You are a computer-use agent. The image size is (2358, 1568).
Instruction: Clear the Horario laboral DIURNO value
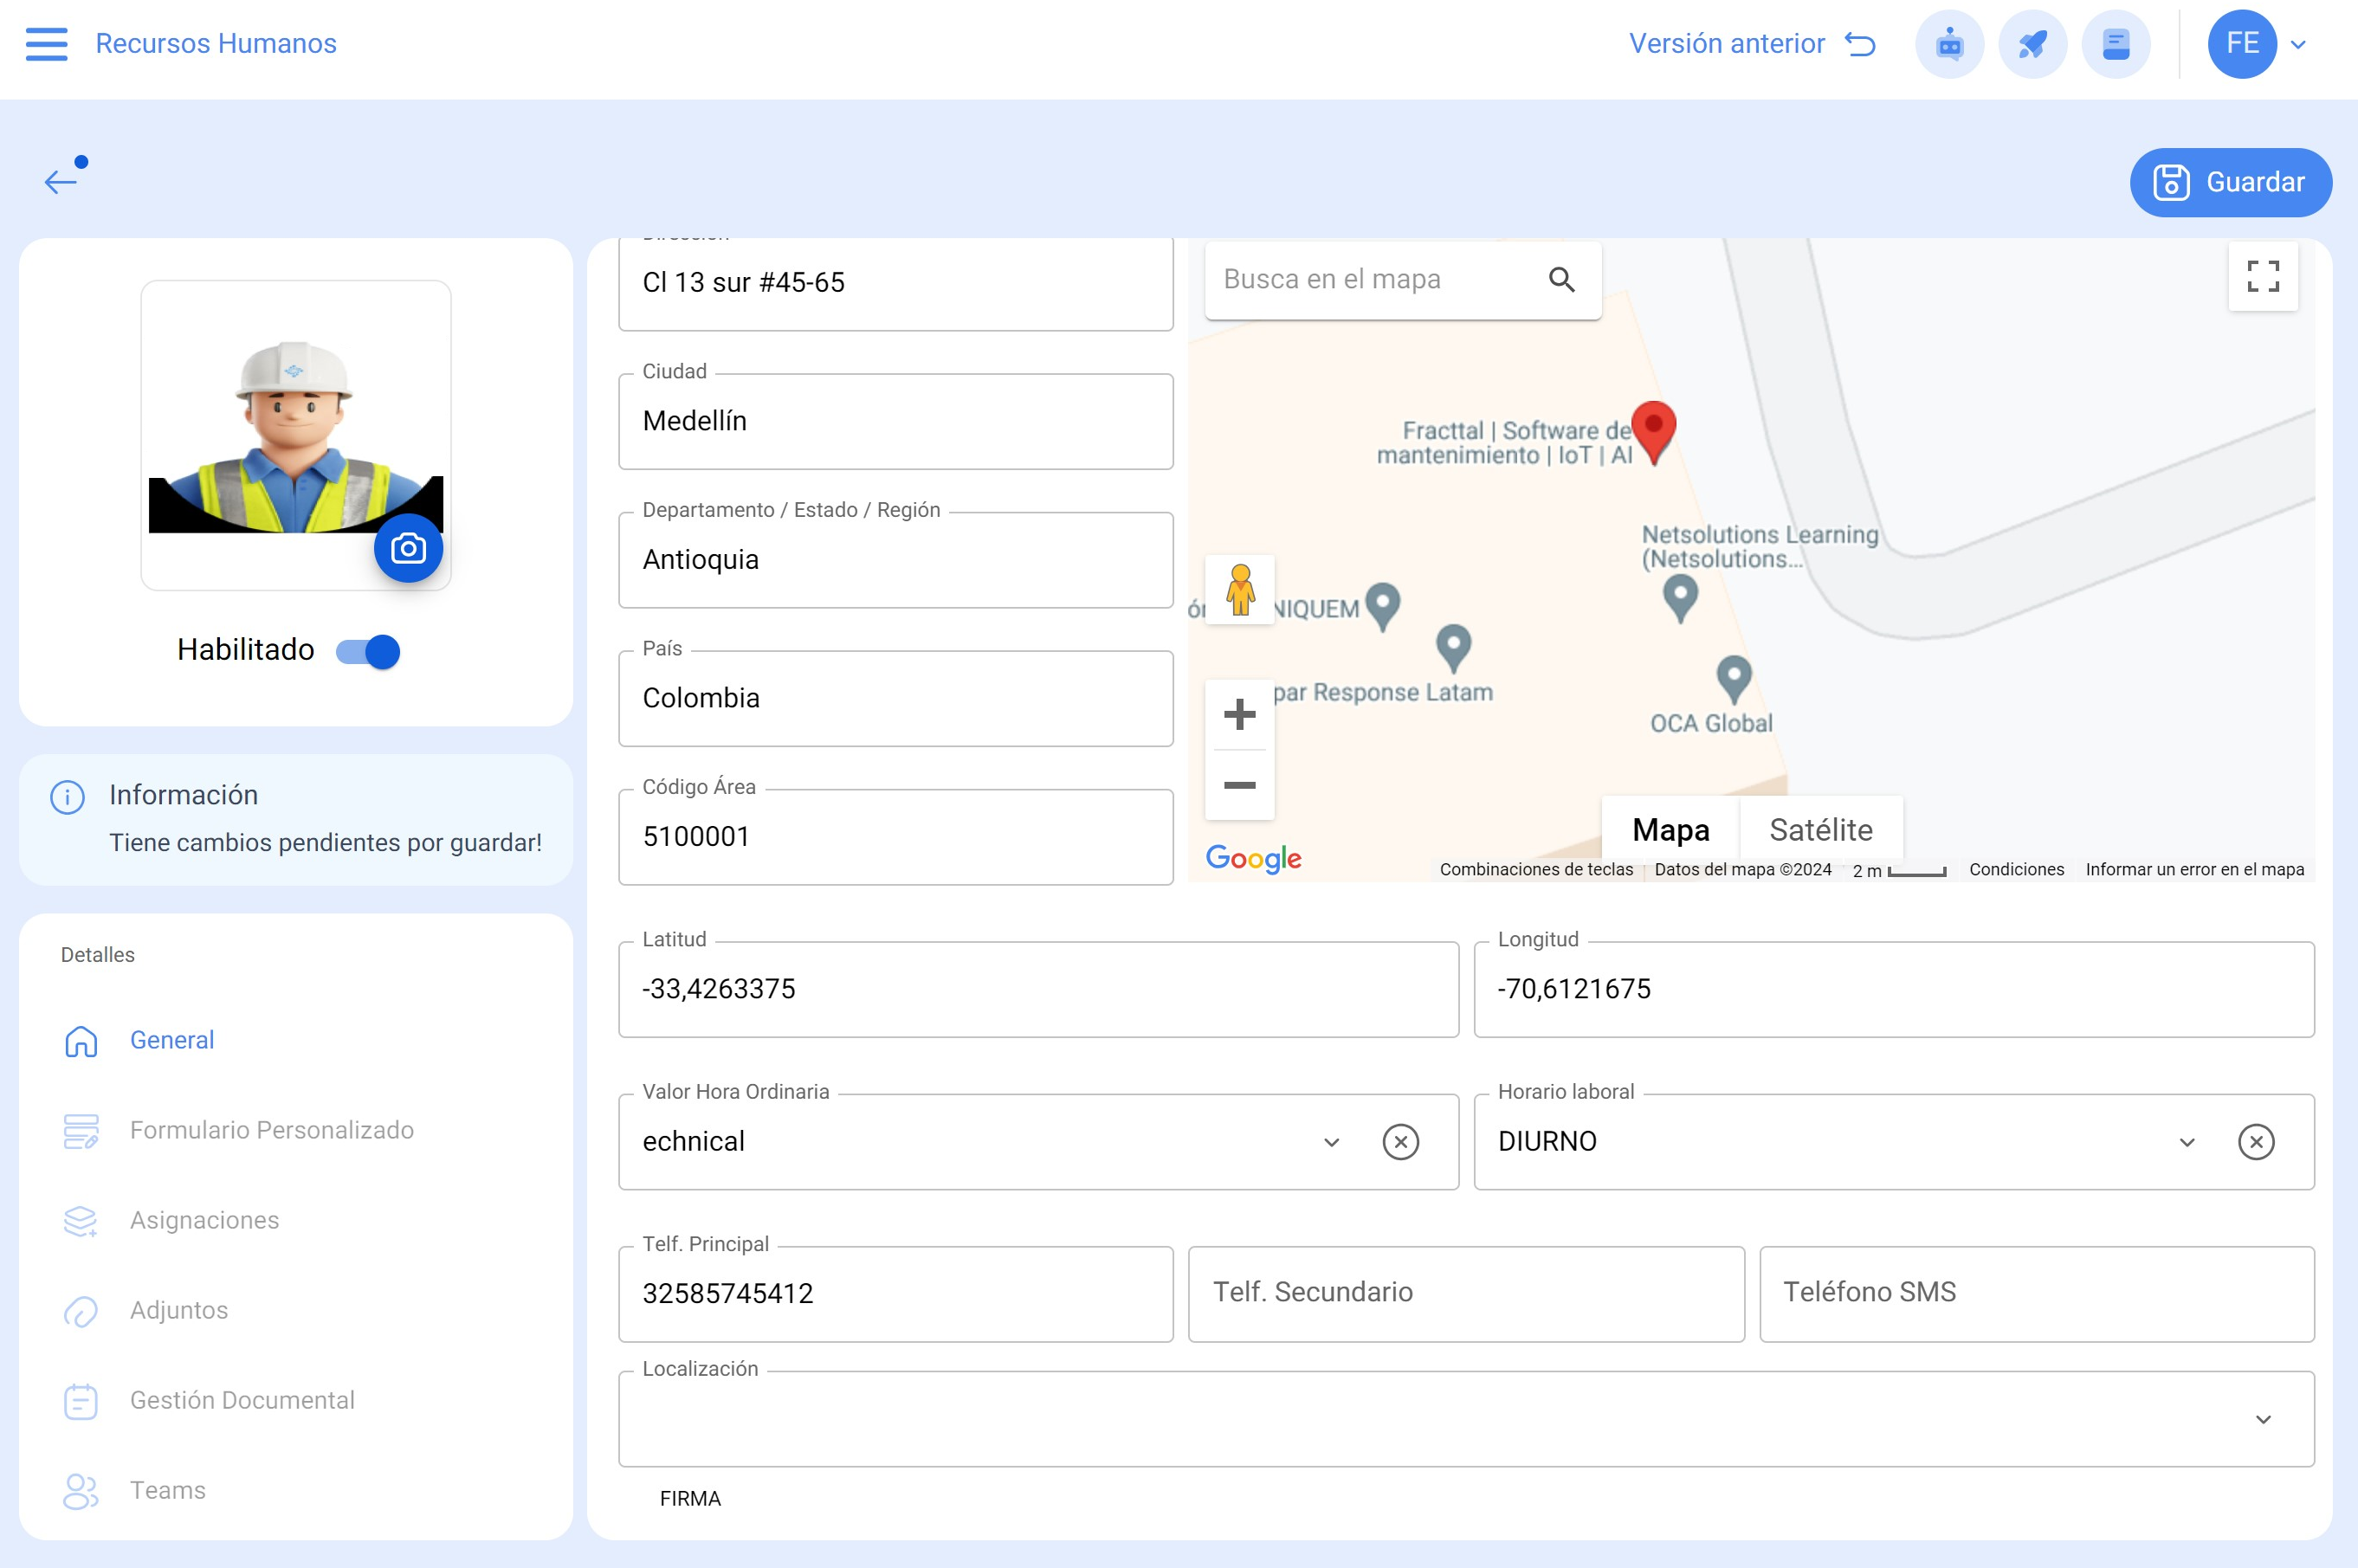(x=2256, y=1142)
